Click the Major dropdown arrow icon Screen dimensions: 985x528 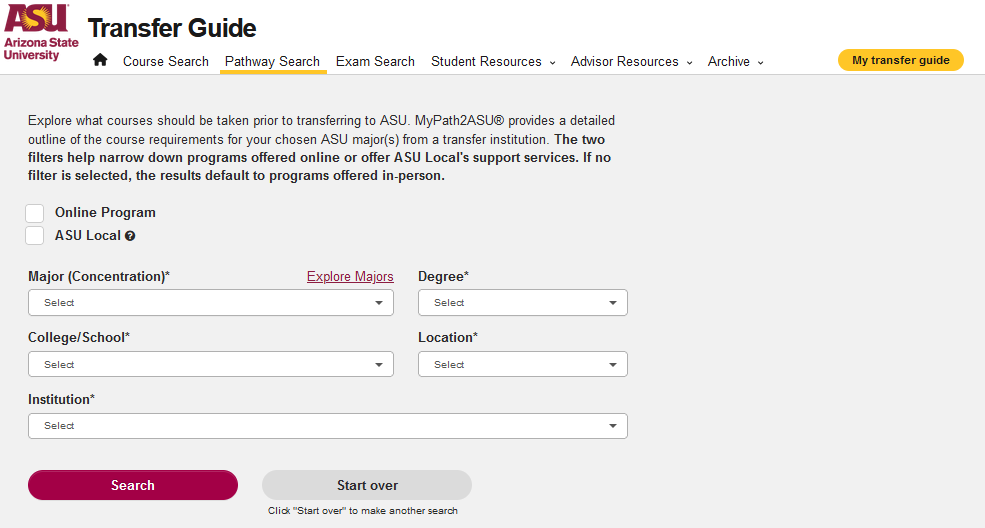[x=379, y=303]
